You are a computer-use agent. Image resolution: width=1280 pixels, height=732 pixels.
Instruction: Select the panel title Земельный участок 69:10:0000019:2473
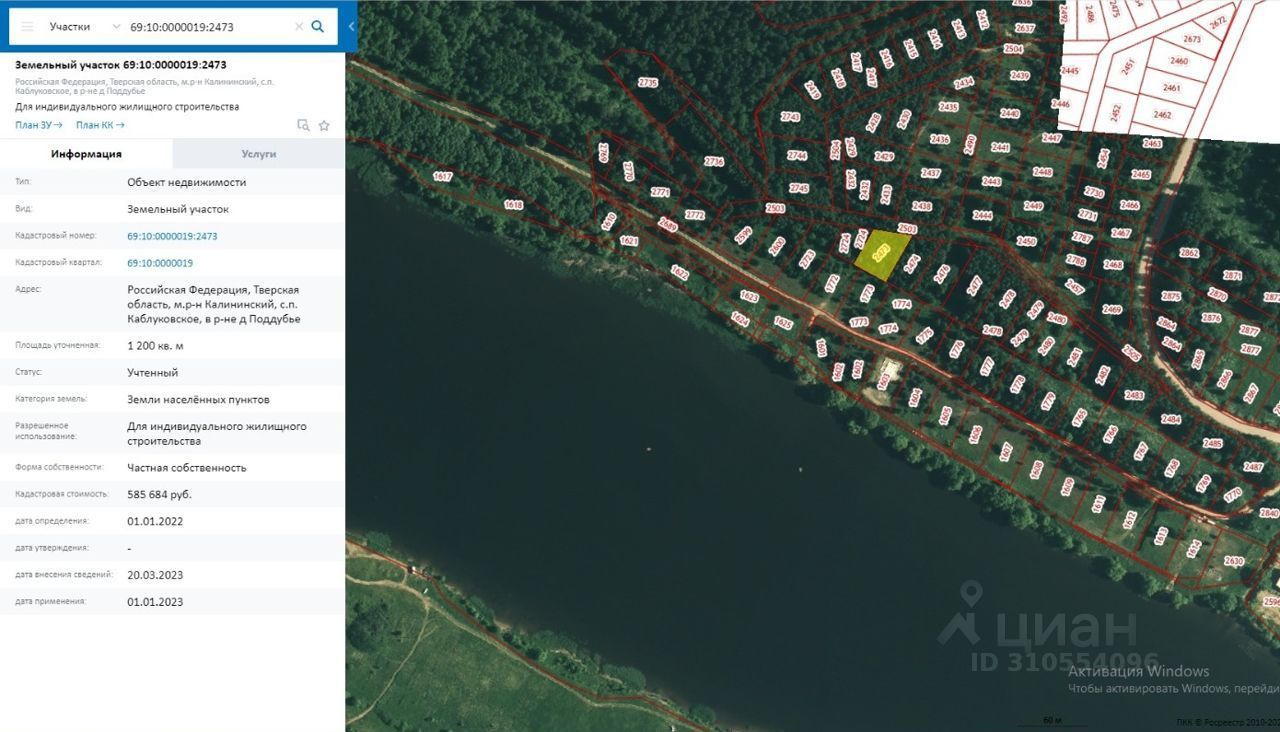coord(121,65)
